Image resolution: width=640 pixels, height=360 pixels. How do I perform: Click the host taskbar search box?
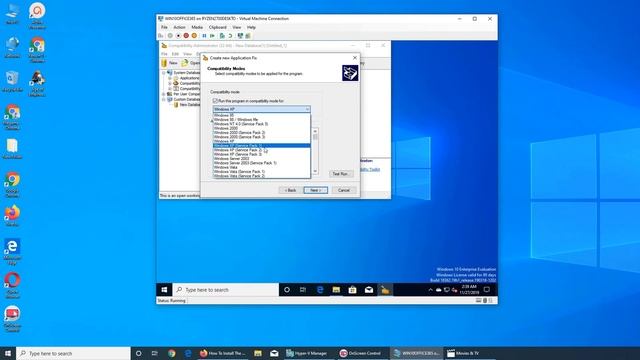[73, 353]
